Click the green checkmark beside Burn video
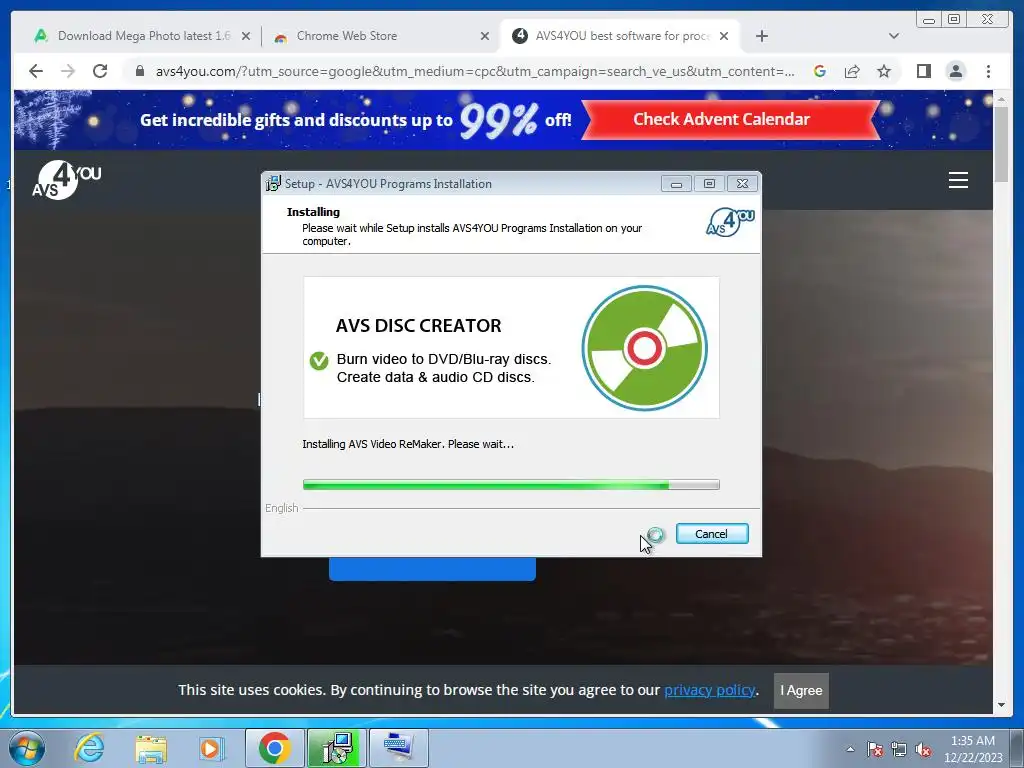The width and height of the screenshot is (1024, 768). point(319,360)
